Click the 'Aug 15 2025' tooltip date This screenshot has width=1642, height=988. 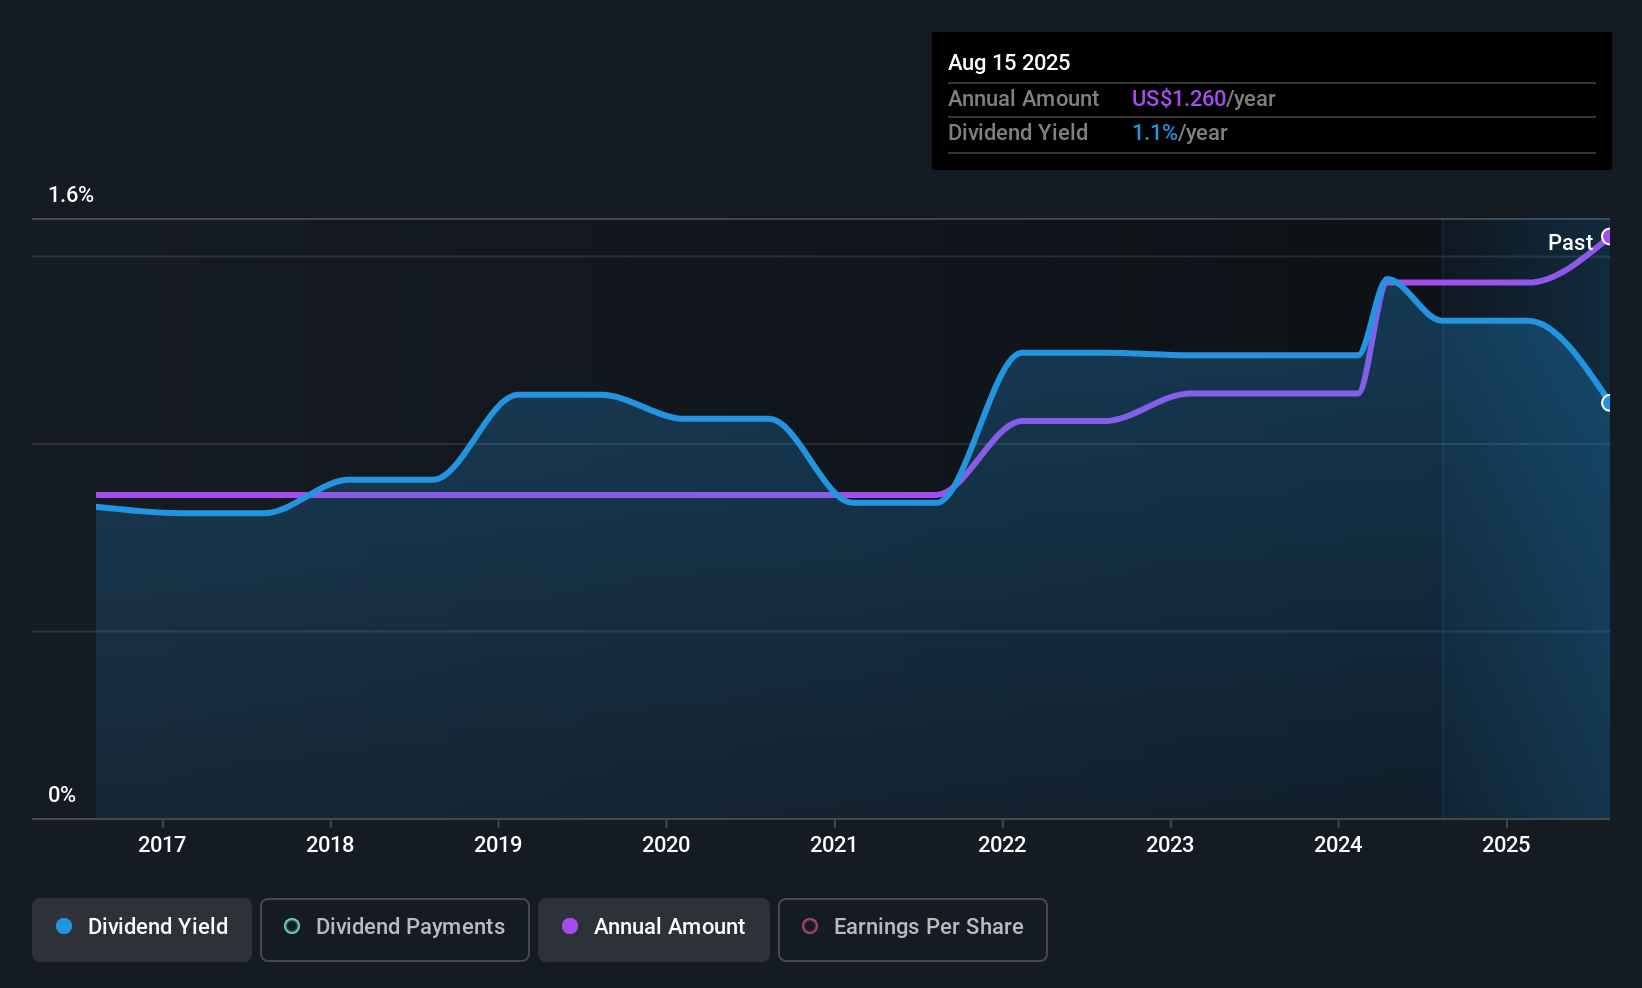tap(1009, 63)
